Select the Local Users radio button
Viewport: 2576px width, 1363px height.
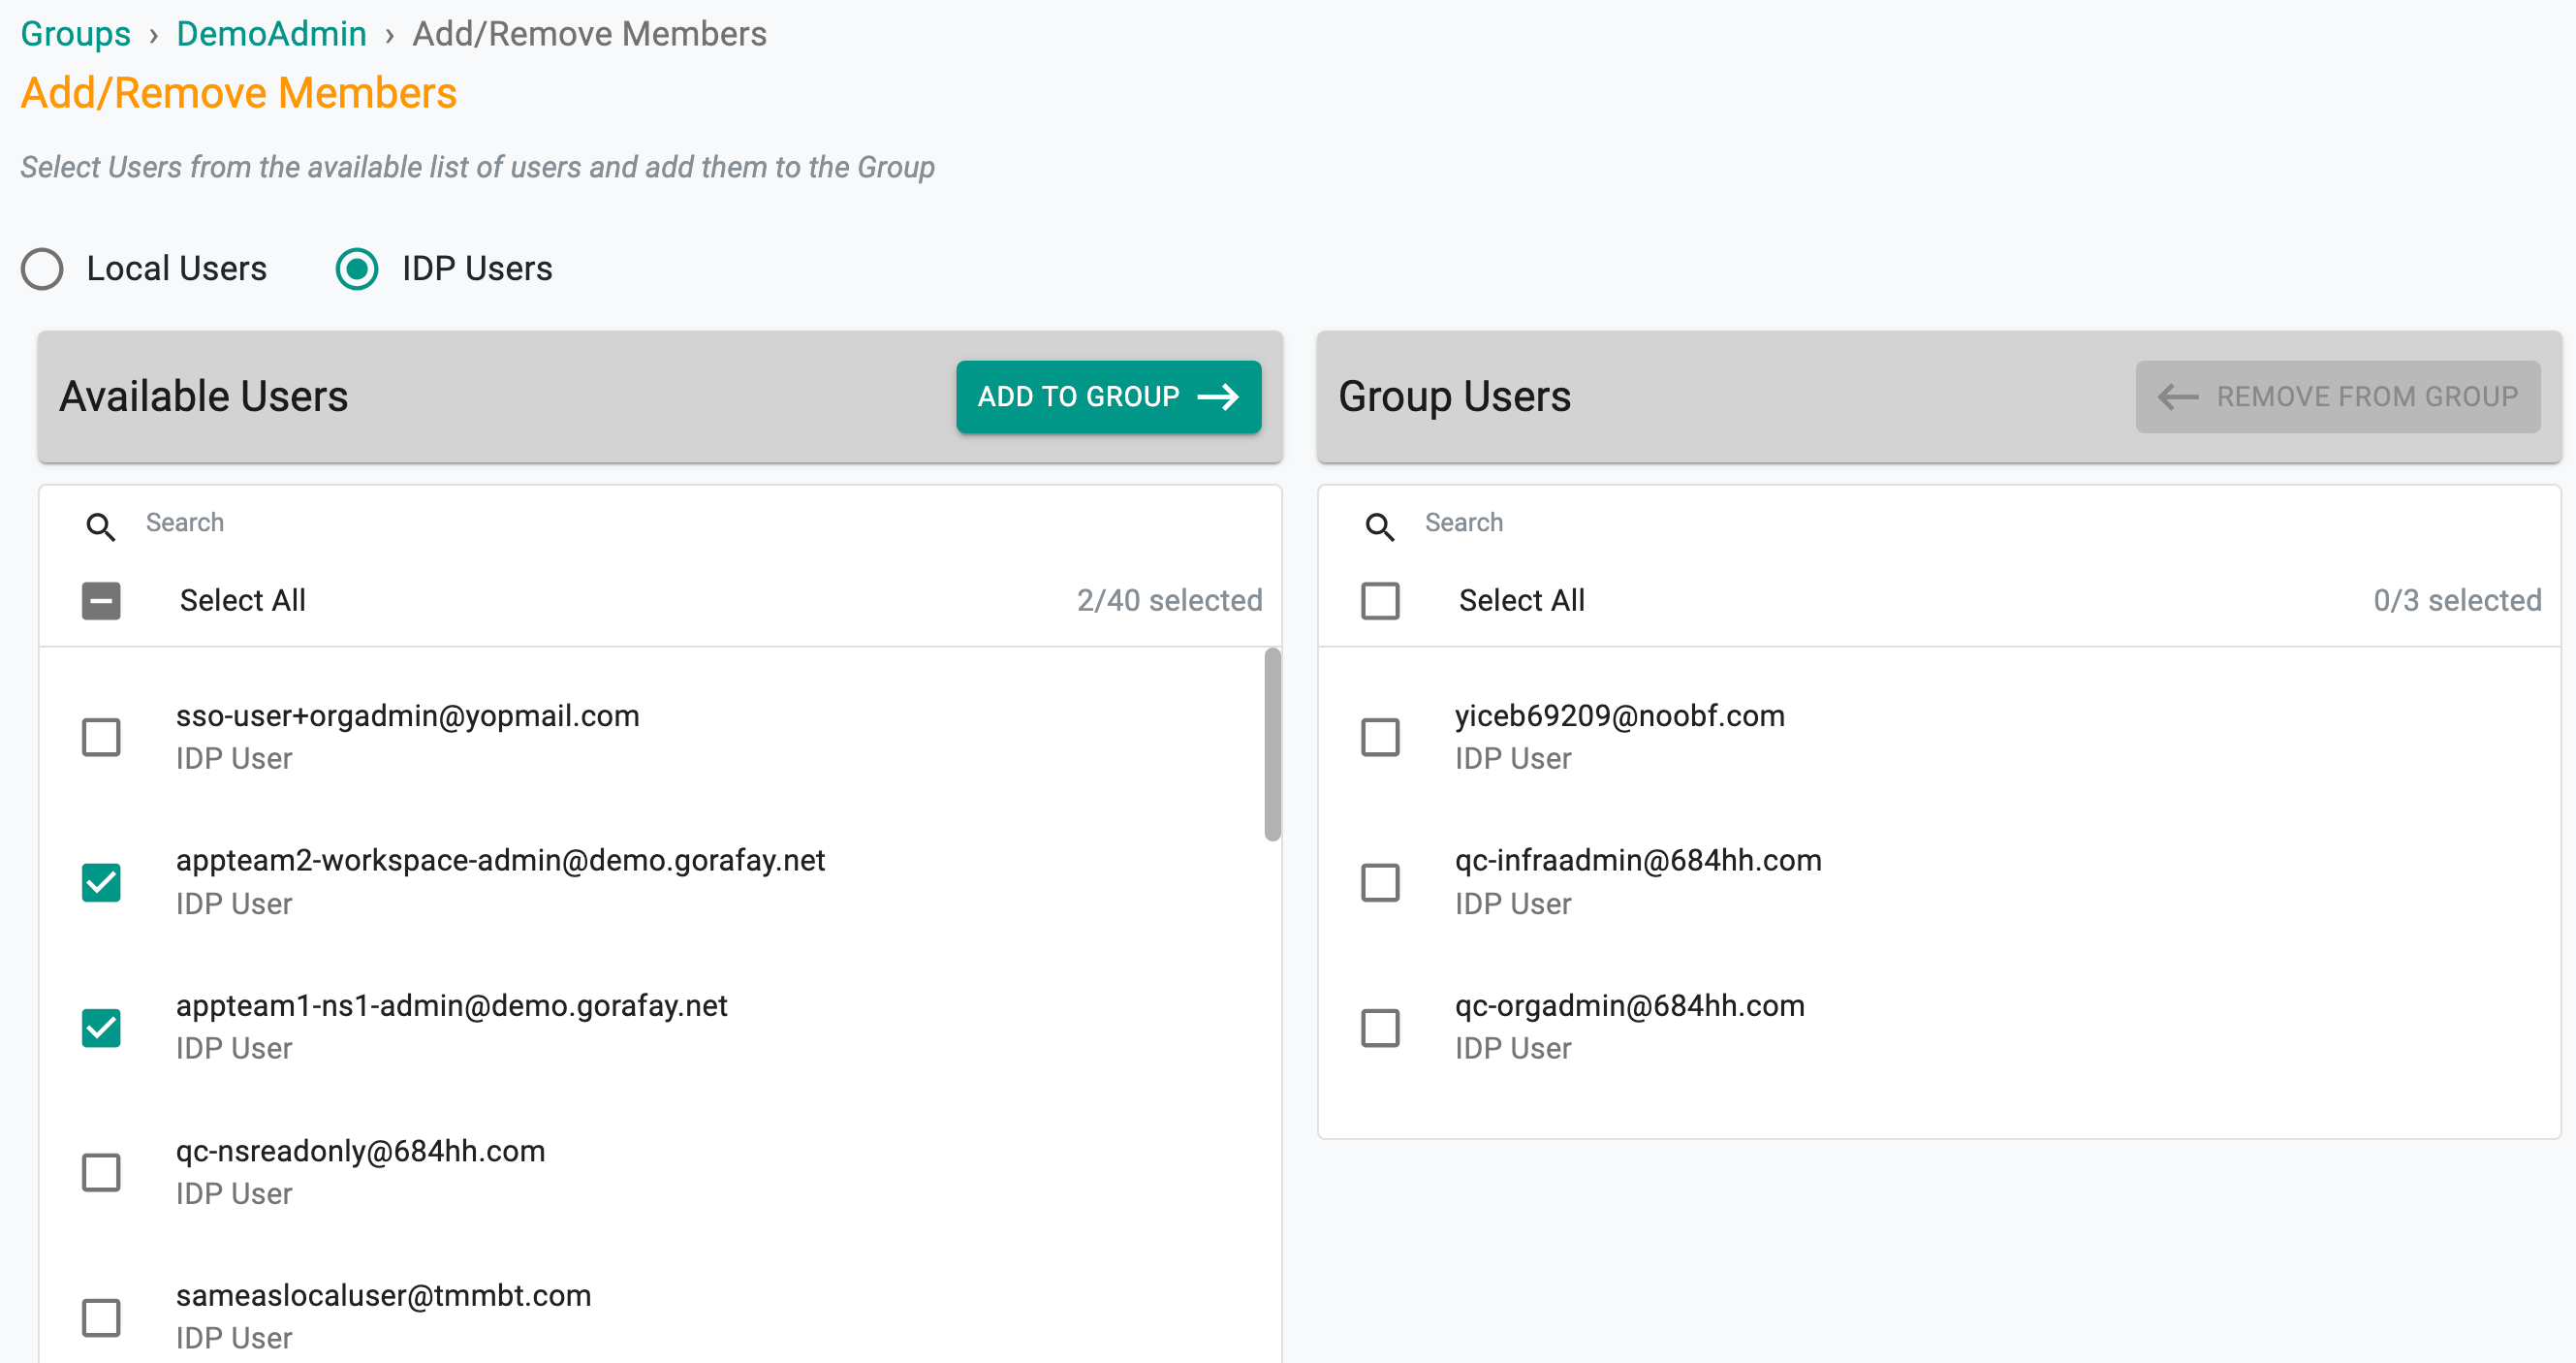[x=42, y=269]
